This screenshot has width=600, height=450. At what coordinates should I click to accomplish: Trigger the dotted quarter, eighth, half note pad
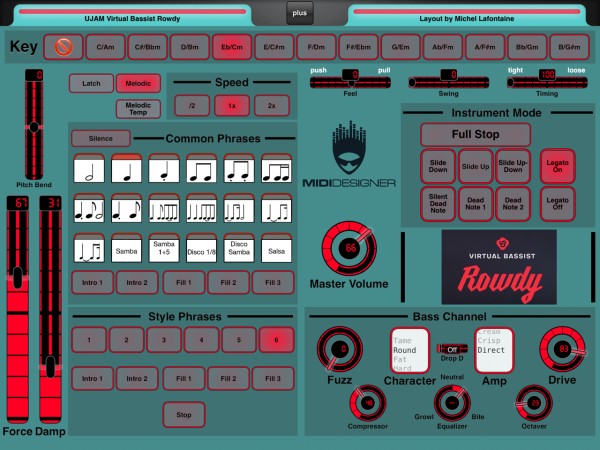coord(89,209)
